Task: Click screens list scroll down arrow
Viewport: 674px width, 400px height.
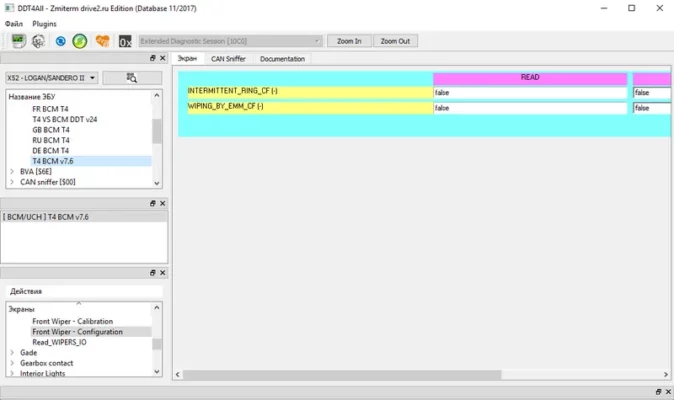Action: tap(157, 372)
